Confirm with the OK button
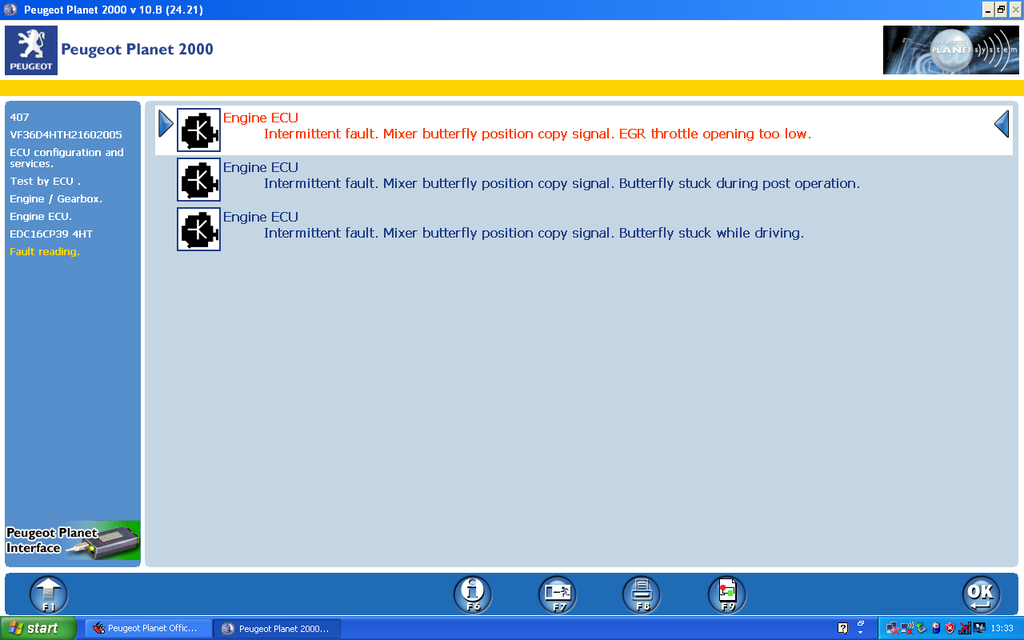This screenshot has width=1024, height=640. pyautogui.click(x=981, y=594)
